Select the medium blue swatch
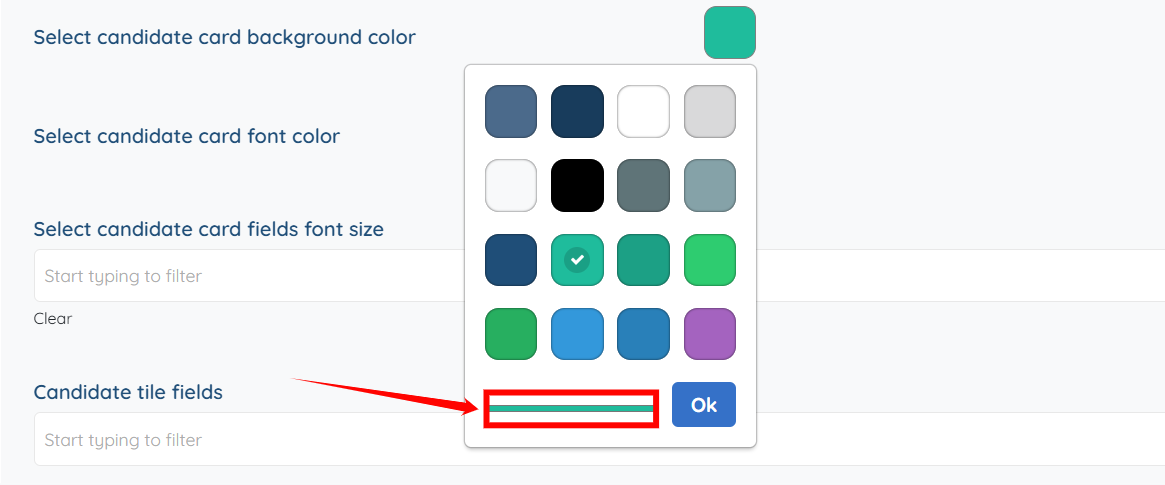 coord(643,334)
